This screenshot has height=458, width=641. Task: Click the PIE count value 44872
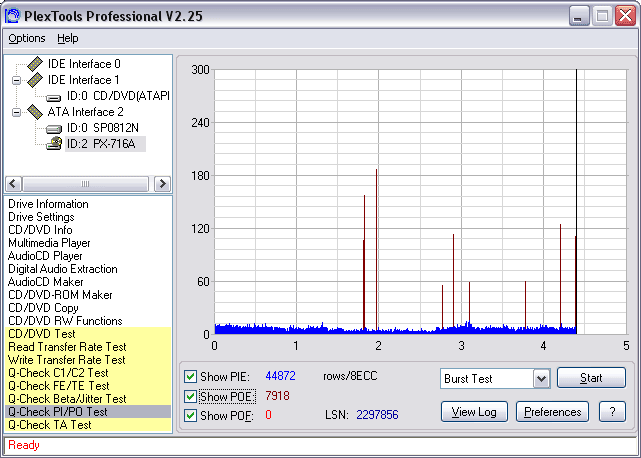coord(280,376)
